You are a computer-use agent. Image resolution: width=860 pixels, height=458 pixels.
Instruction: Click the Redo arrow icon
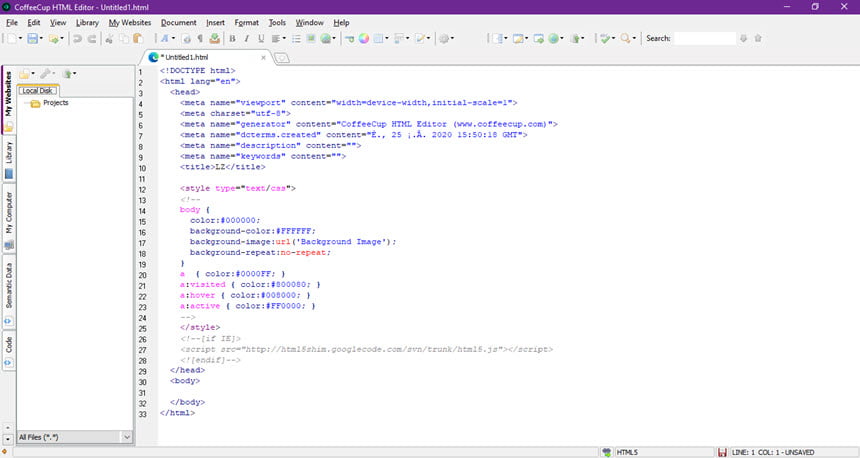pos(92,38)
